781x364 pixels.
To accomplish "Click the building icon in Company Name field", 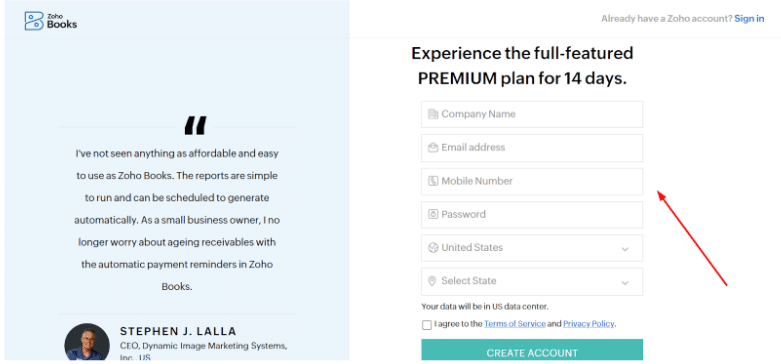I will pyautogui.click(x=433, y=114).
